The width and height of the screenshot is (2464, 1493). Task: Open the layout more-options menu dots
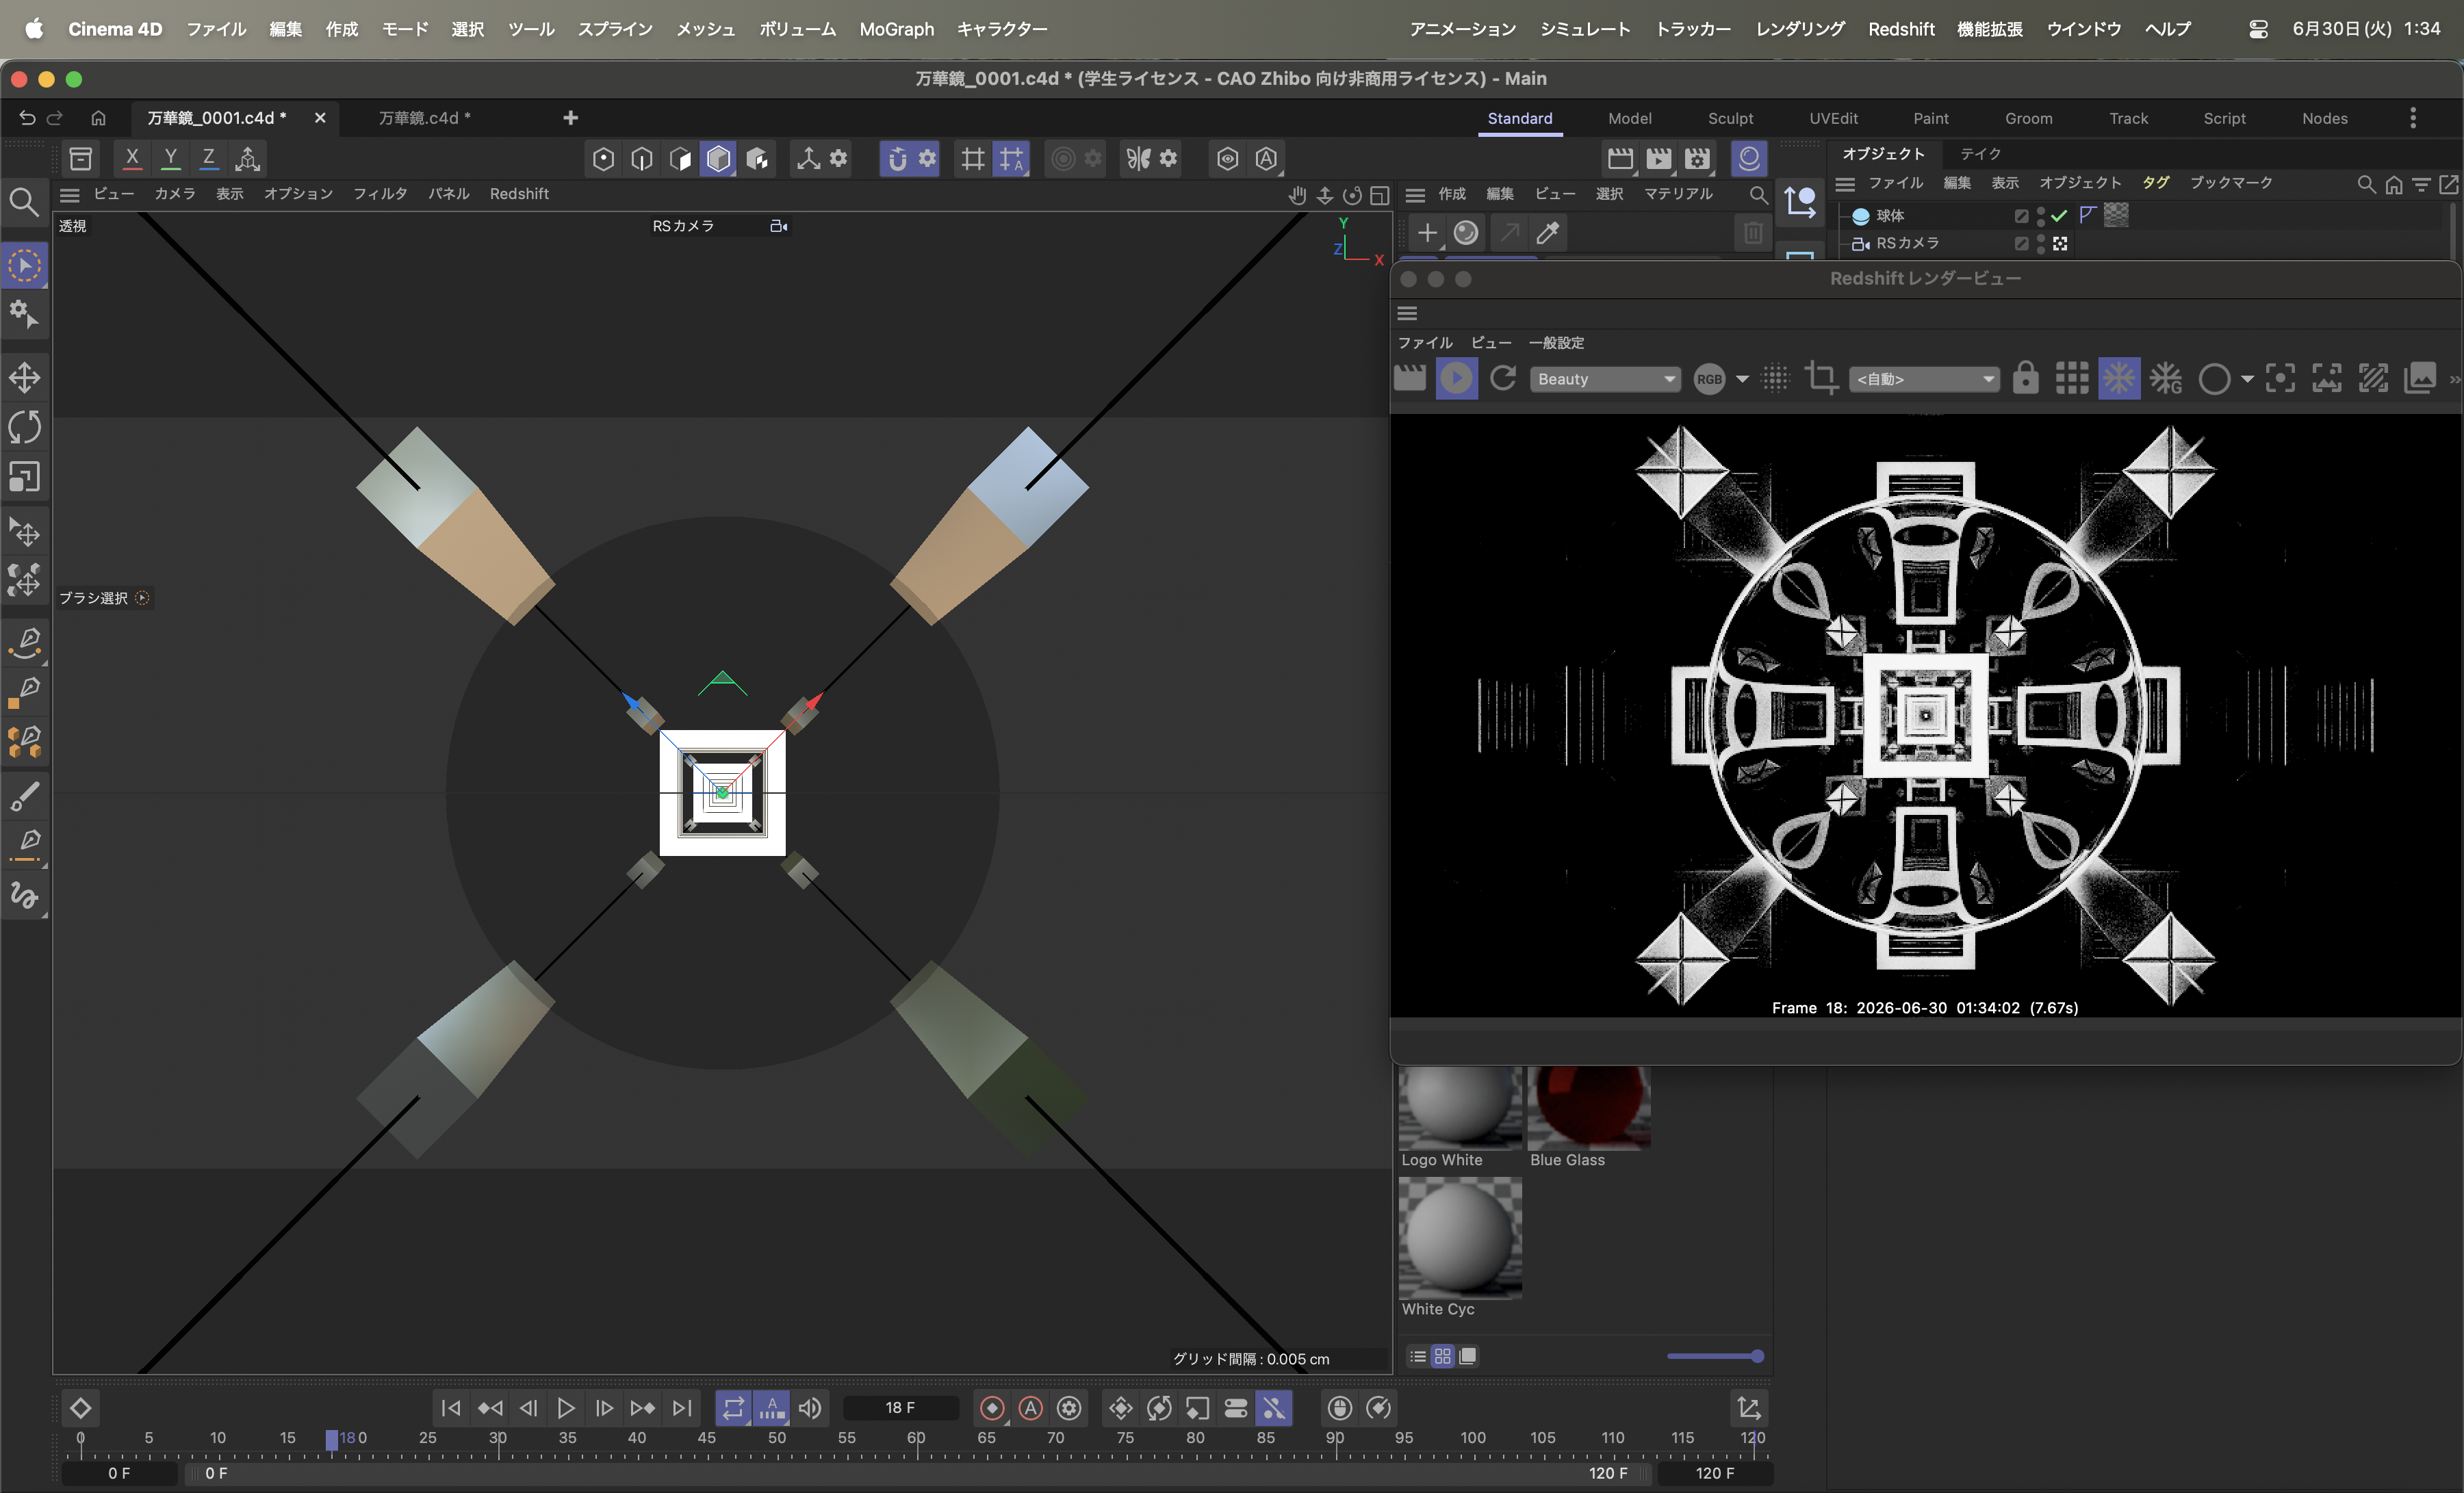tap(2413, 118)
